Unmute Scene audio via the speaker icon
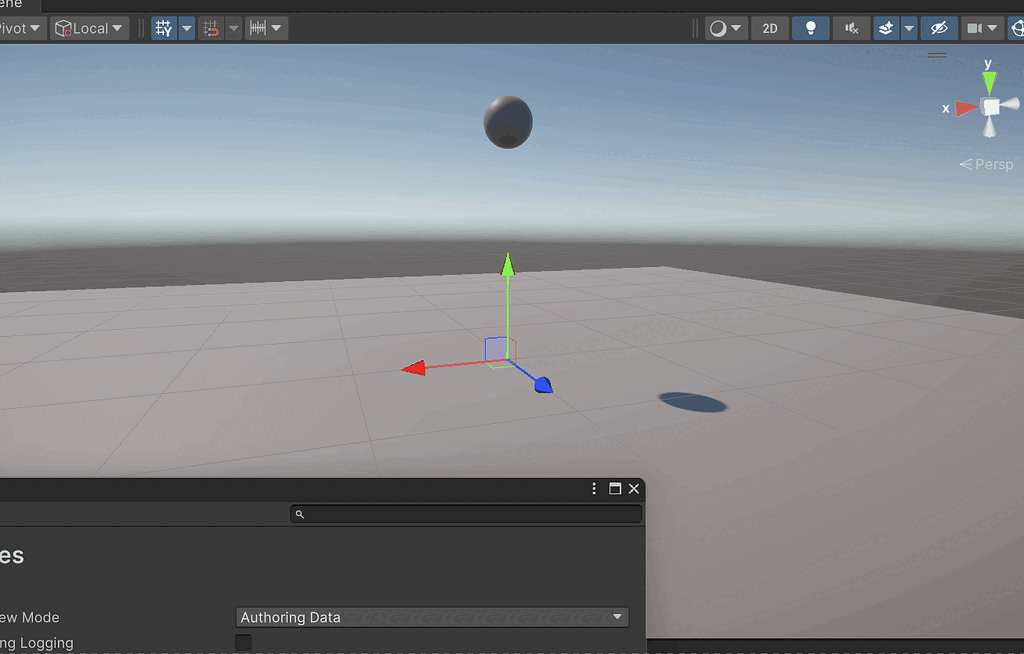 click(851, 28)
